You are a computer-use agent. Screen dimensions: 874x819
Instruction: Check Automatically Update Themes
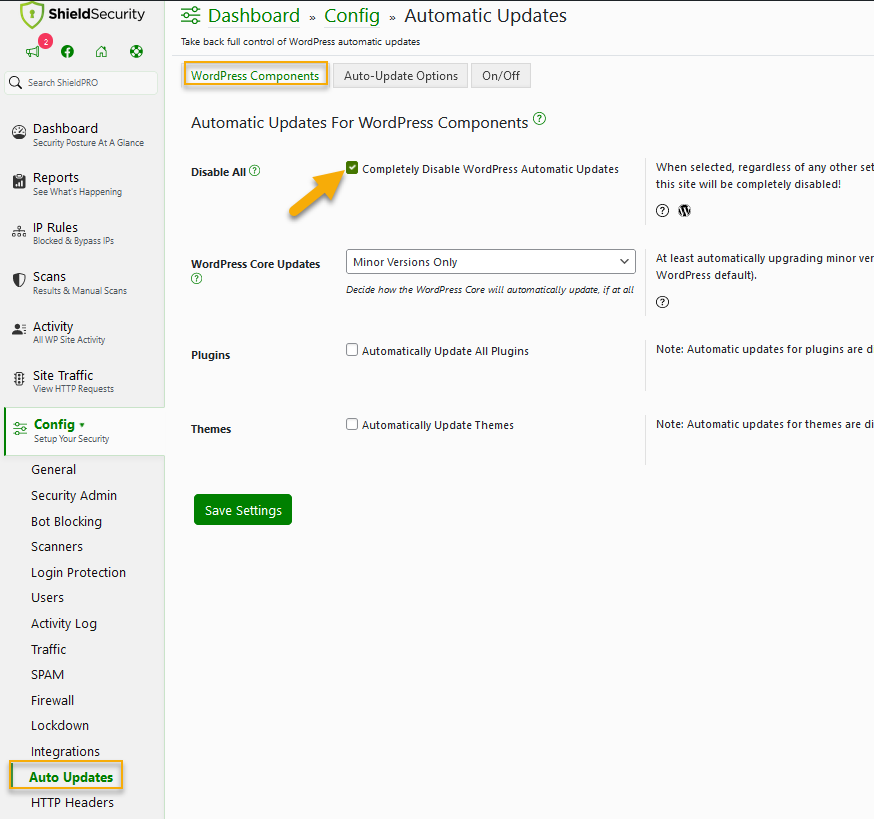tap(352, 424)
